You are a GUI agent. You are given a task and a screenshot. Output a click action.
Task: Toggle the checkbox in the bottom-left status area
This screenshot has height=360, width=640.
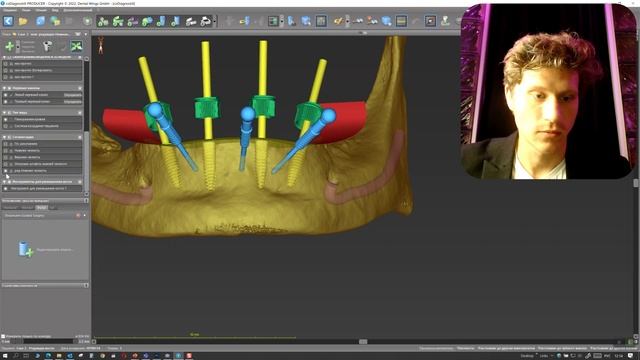tap(3, 336)
